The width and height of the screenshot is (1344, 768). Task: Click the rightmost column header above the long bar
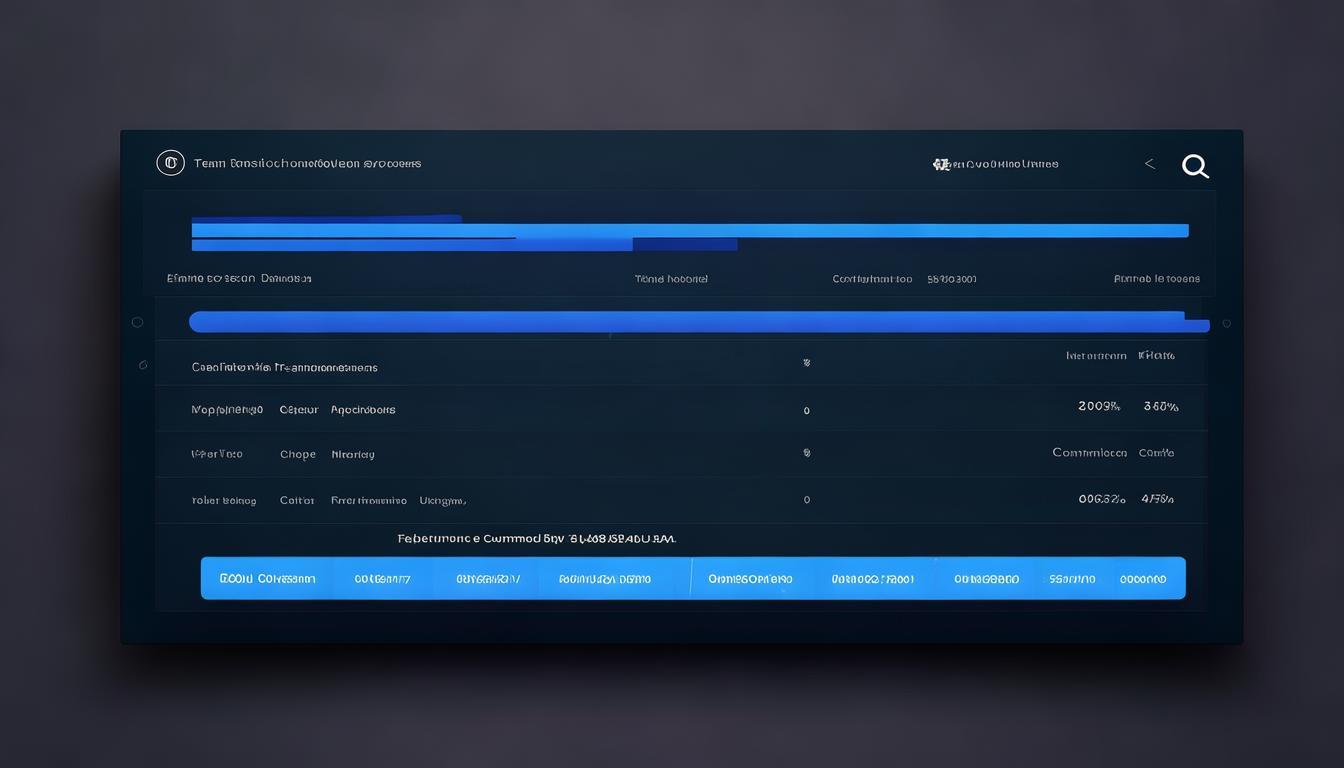(1156, 279)
